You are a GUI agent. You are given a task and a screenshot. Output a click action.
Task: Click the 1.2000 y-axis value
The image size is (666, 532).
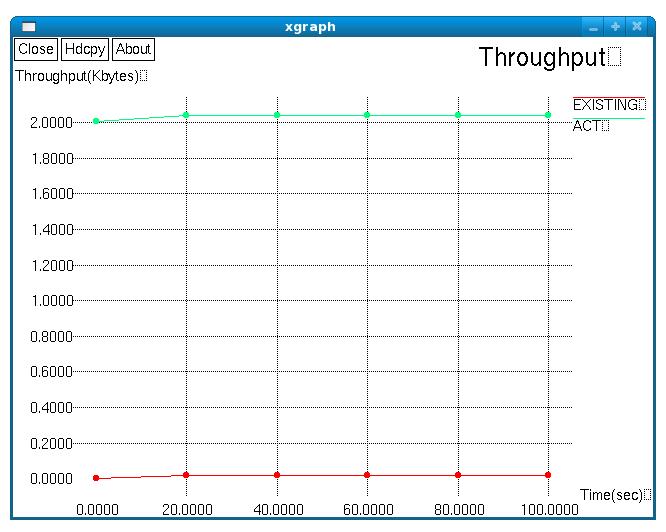(x=53, y=266)
